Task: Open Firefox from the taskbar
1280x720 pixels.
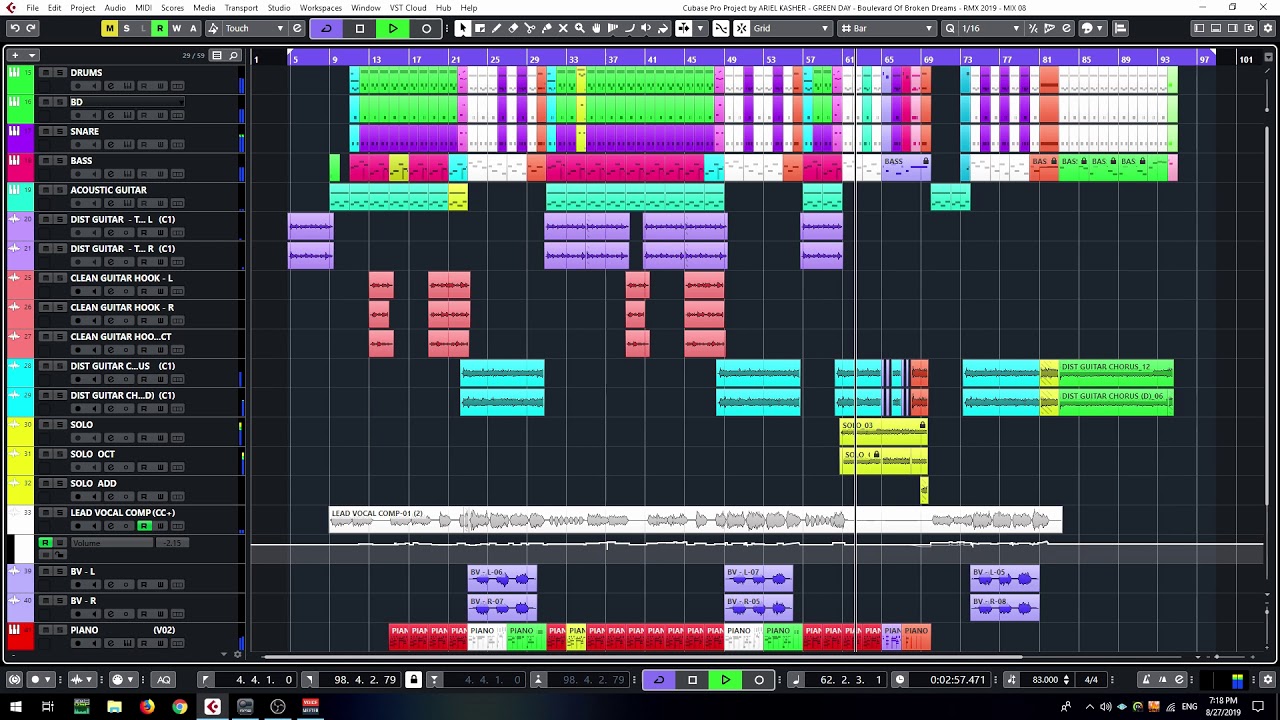Action: 147,707
